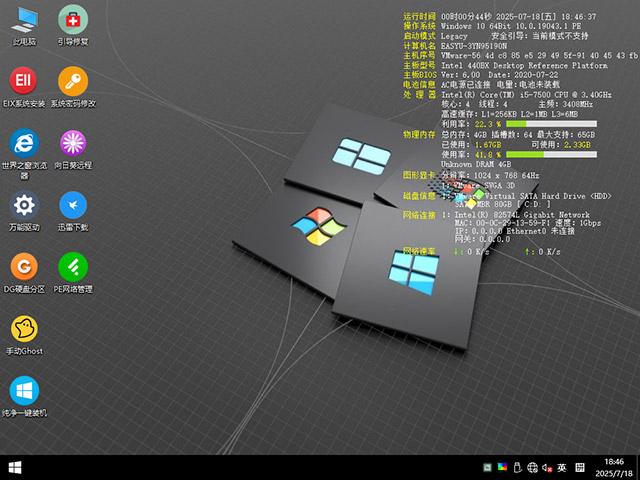Click the IME keyboard pad tray icon

[x=580, y=467]
